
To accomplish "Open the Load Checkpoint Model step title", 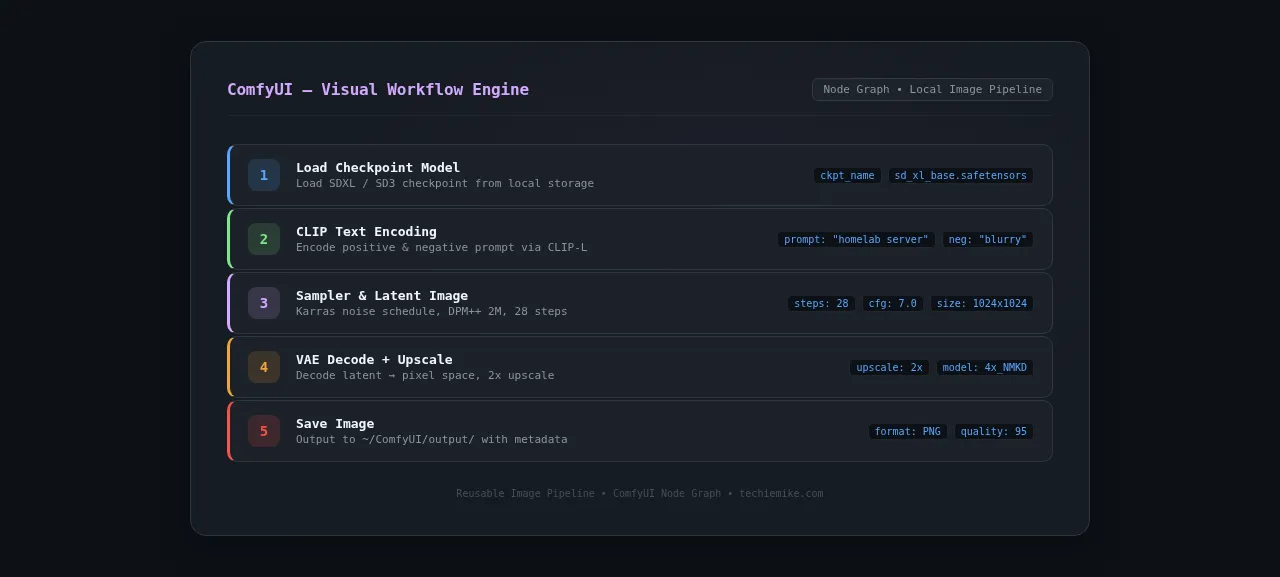I will tap(378, 167).
